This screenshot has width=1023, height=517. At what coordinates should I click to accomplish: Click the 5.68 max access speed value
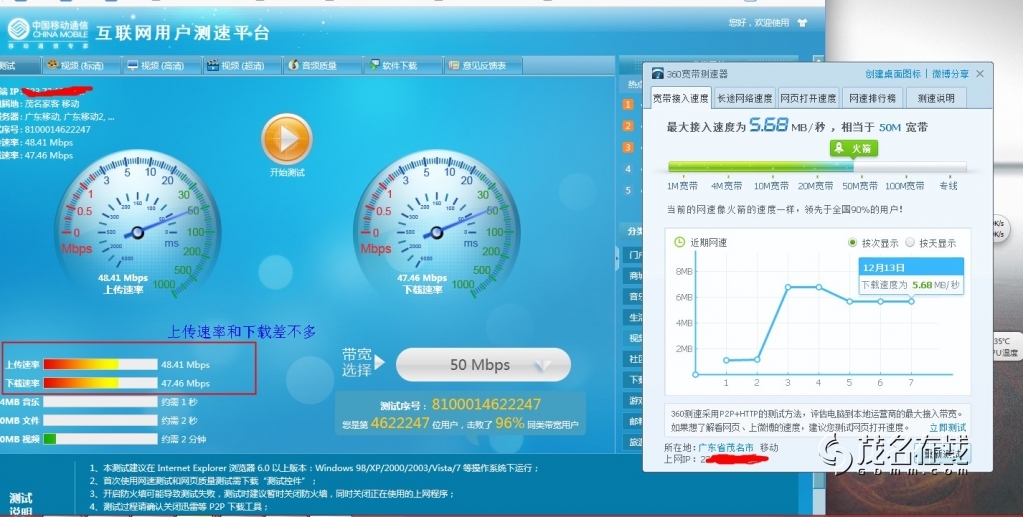point(769,124)
